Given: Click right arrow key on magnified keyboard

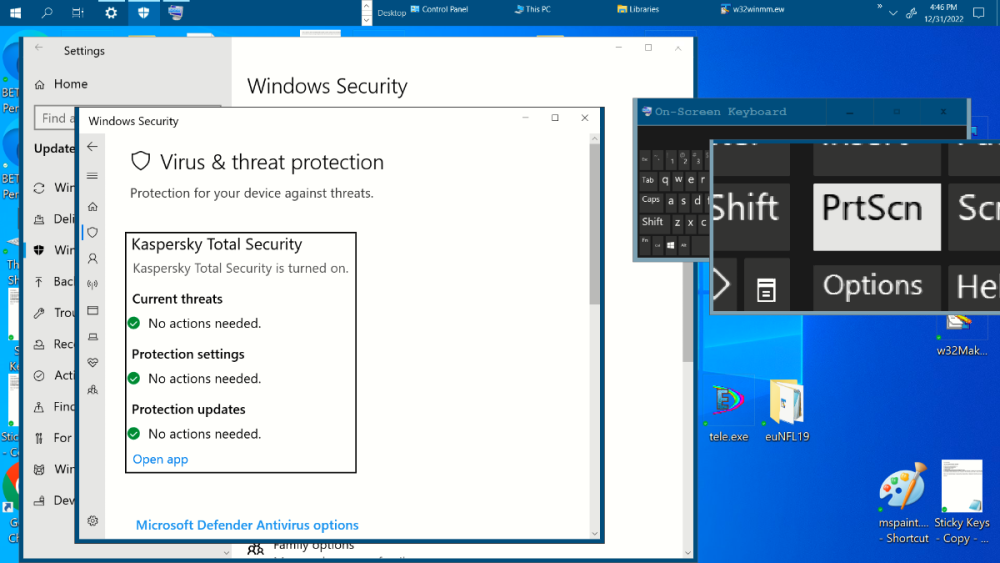Looking at the screenshot, I should tap(724, 285).
